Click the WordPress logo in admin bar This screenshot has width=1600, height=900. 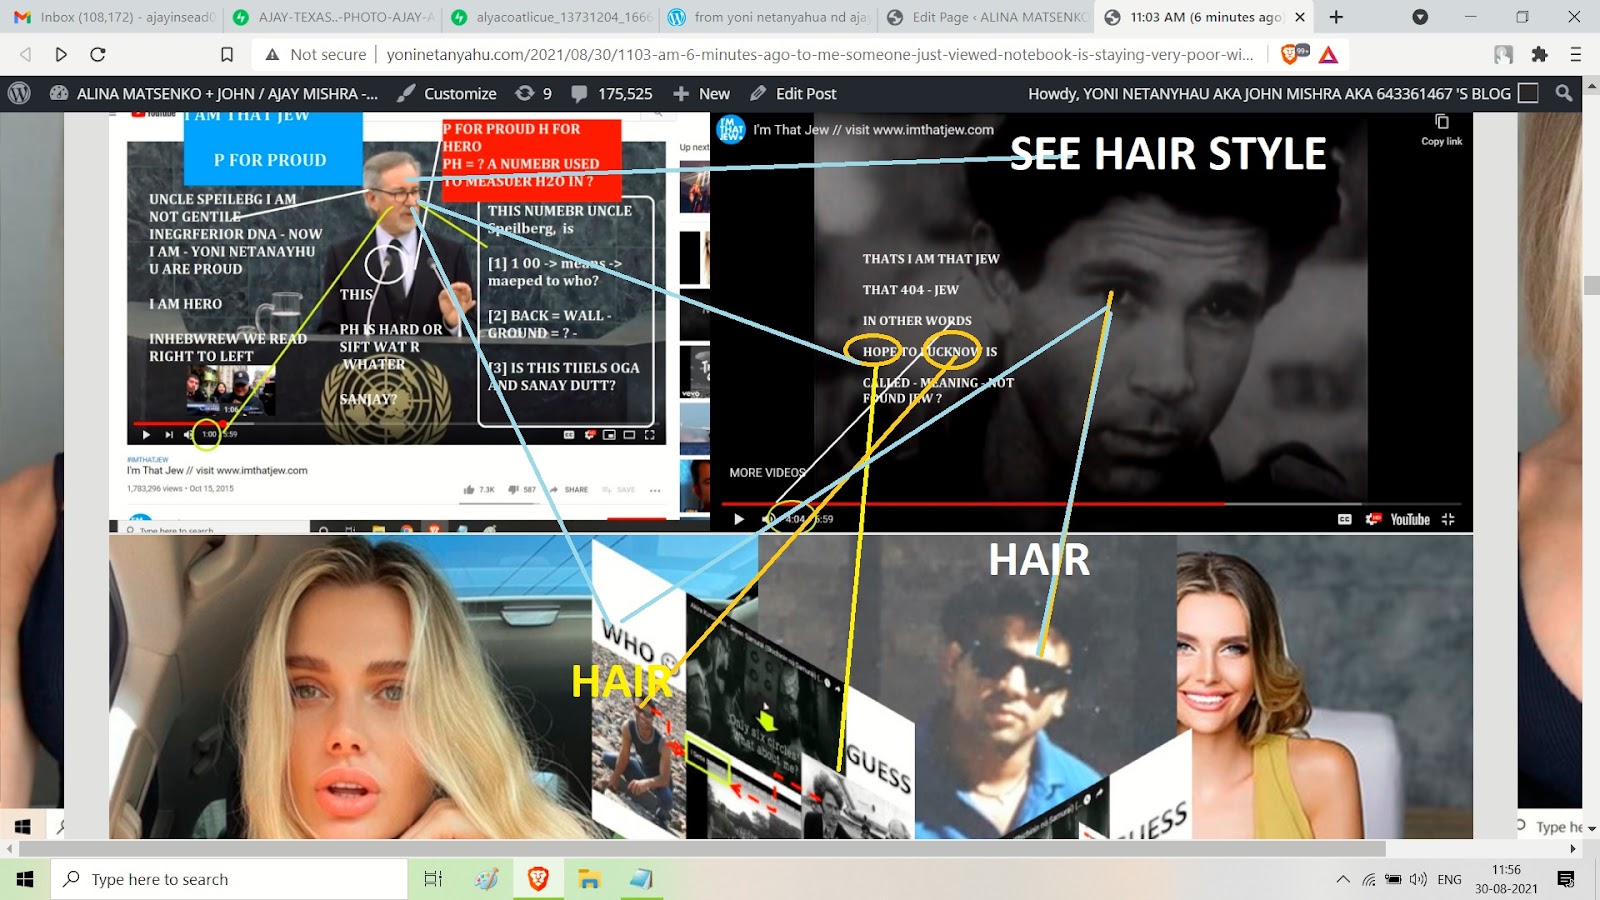tap(19, 93)
